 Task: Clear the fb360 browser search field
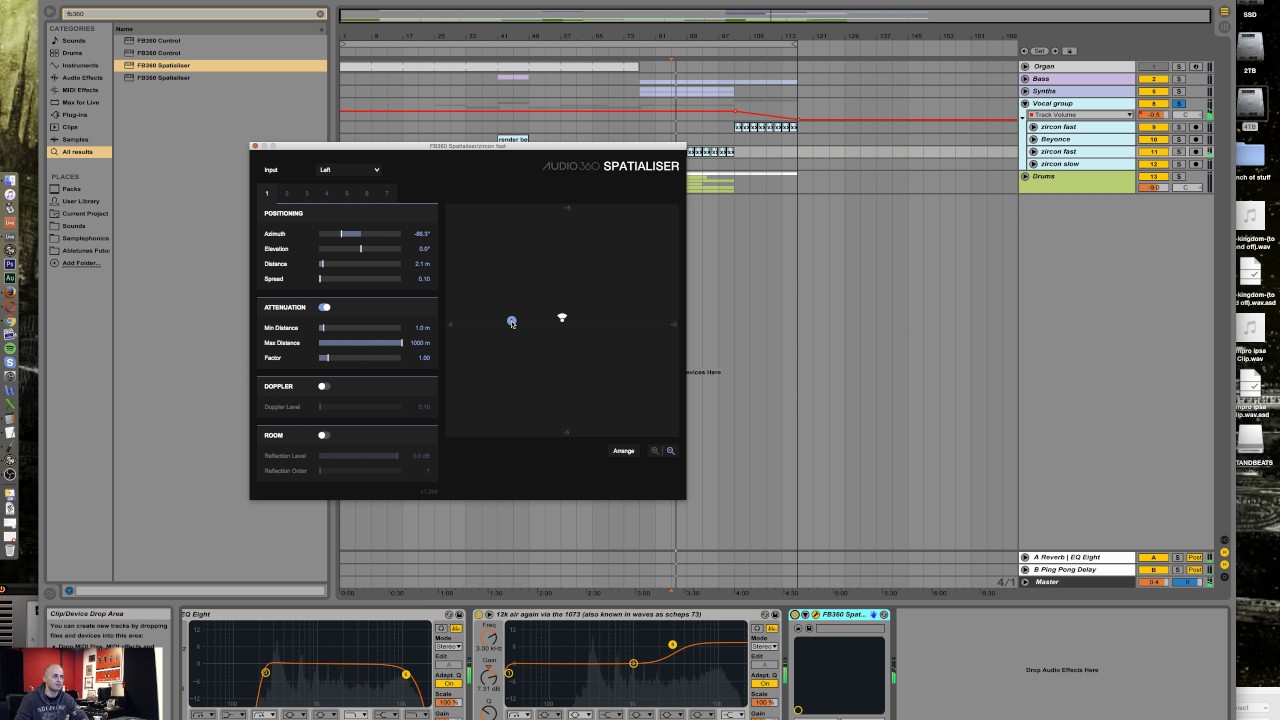[320, 14]
